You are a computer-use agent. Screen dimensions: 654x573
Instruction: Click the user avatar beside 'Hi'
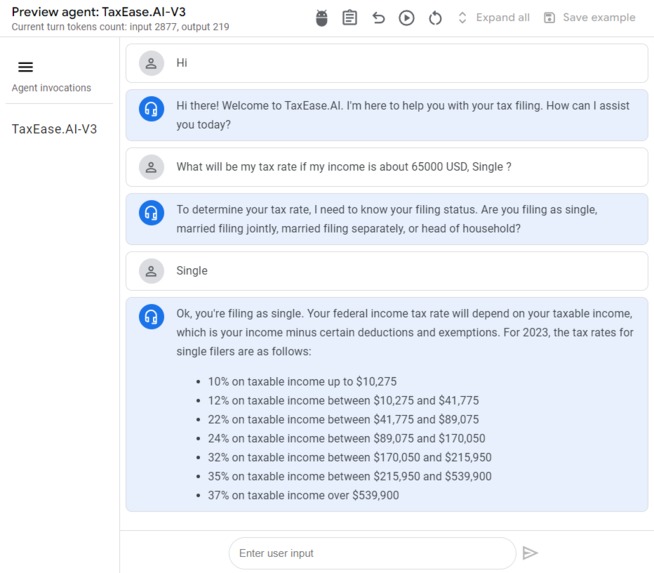pyautogui.click(x=151, y=63)
